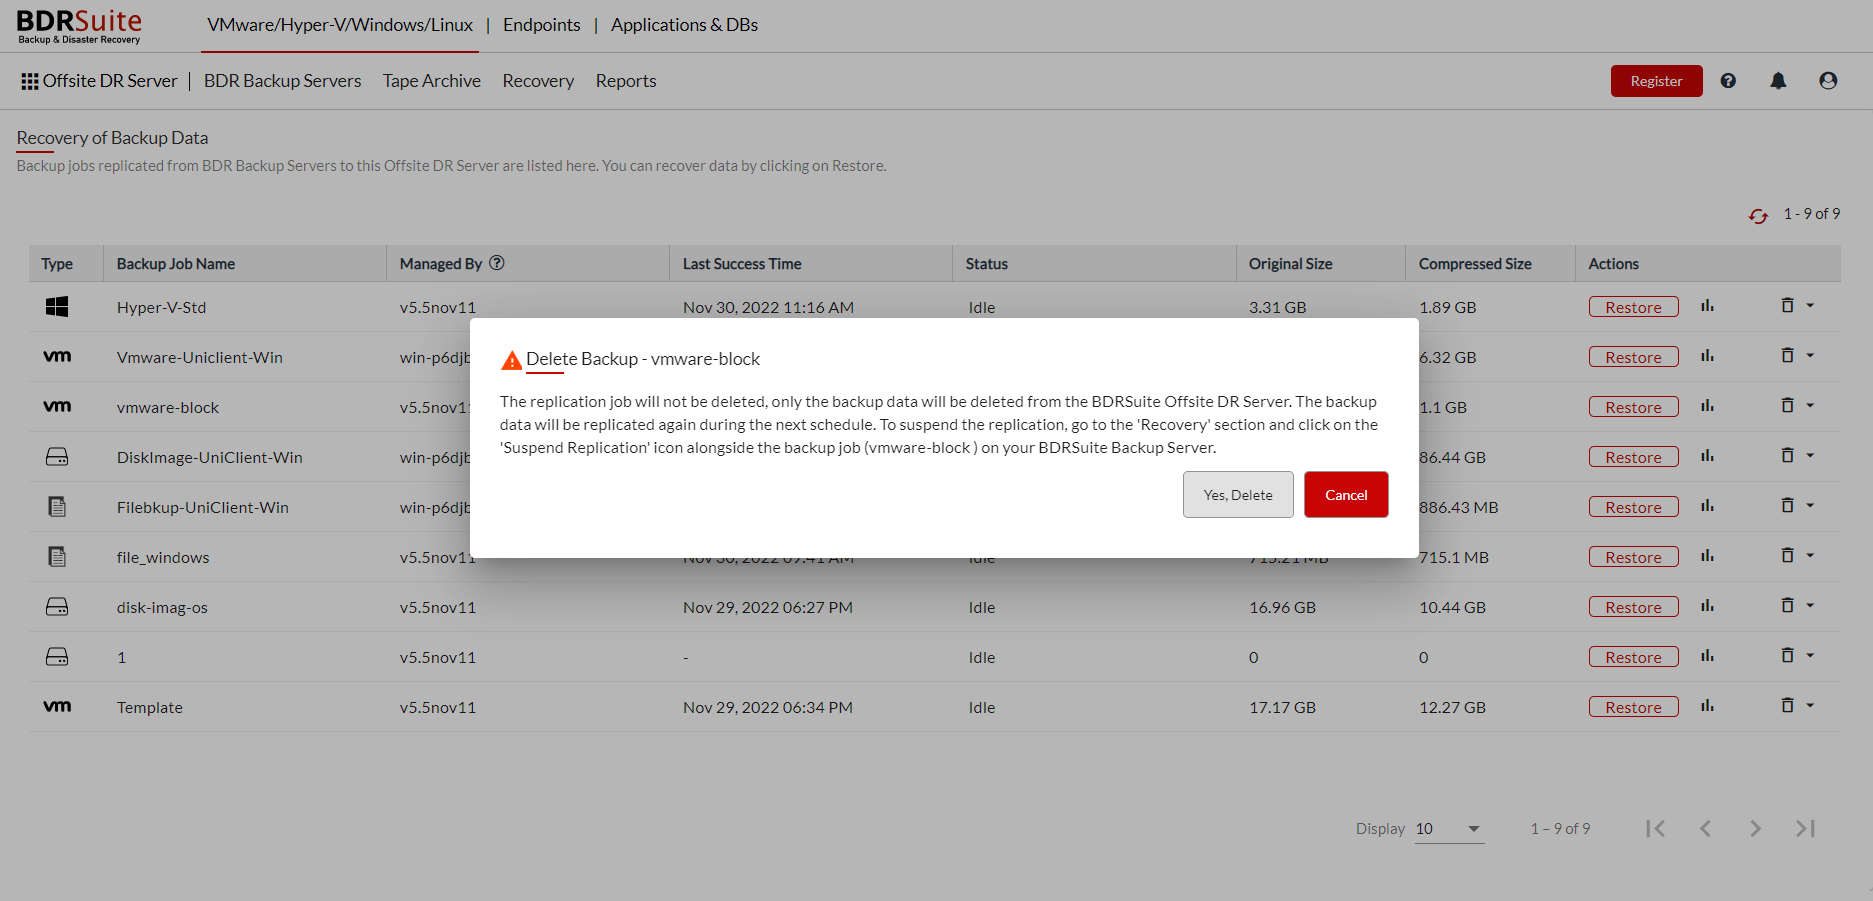1873x901 pixels.
Task: Click the red Register button
Action: pos(1656,81)
